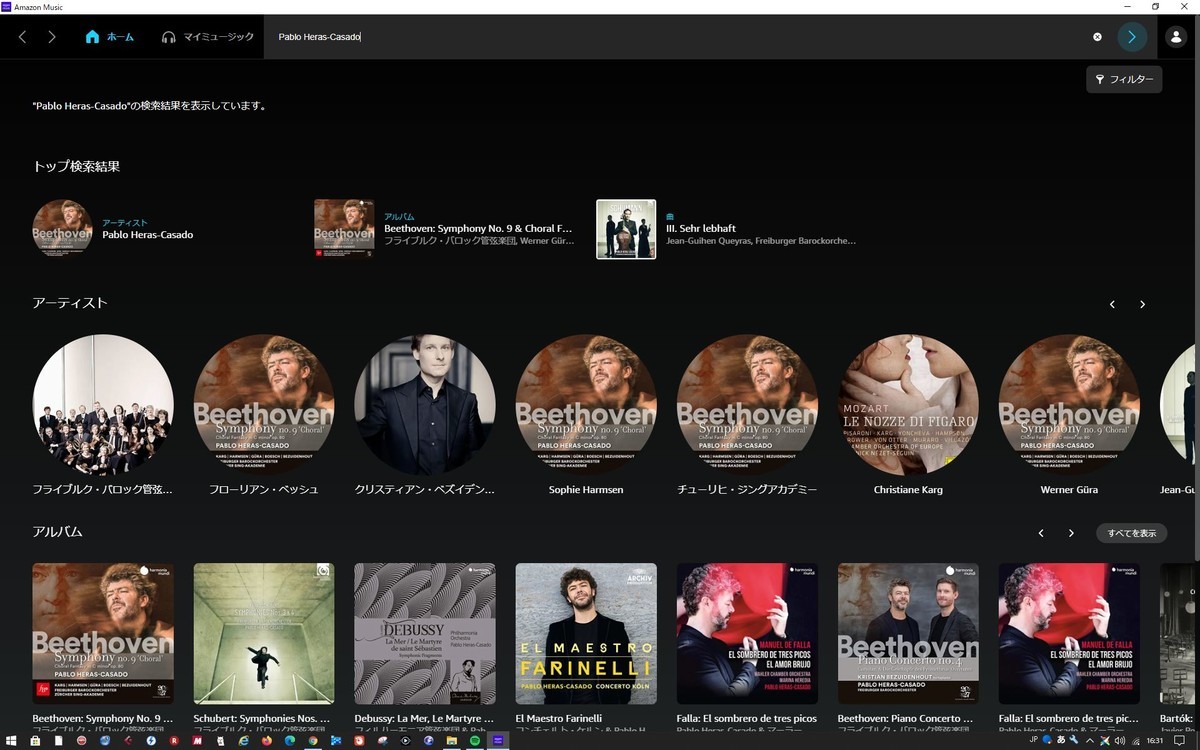
Task: Open album Schubert: Symphonies Nos.
Action: [x=264, y=633]
